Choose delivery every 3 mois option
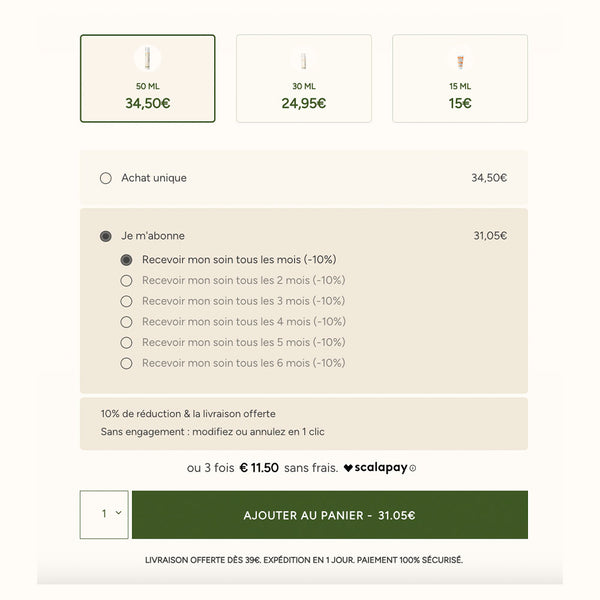The image size is (600, 600). tap(126, 301)
